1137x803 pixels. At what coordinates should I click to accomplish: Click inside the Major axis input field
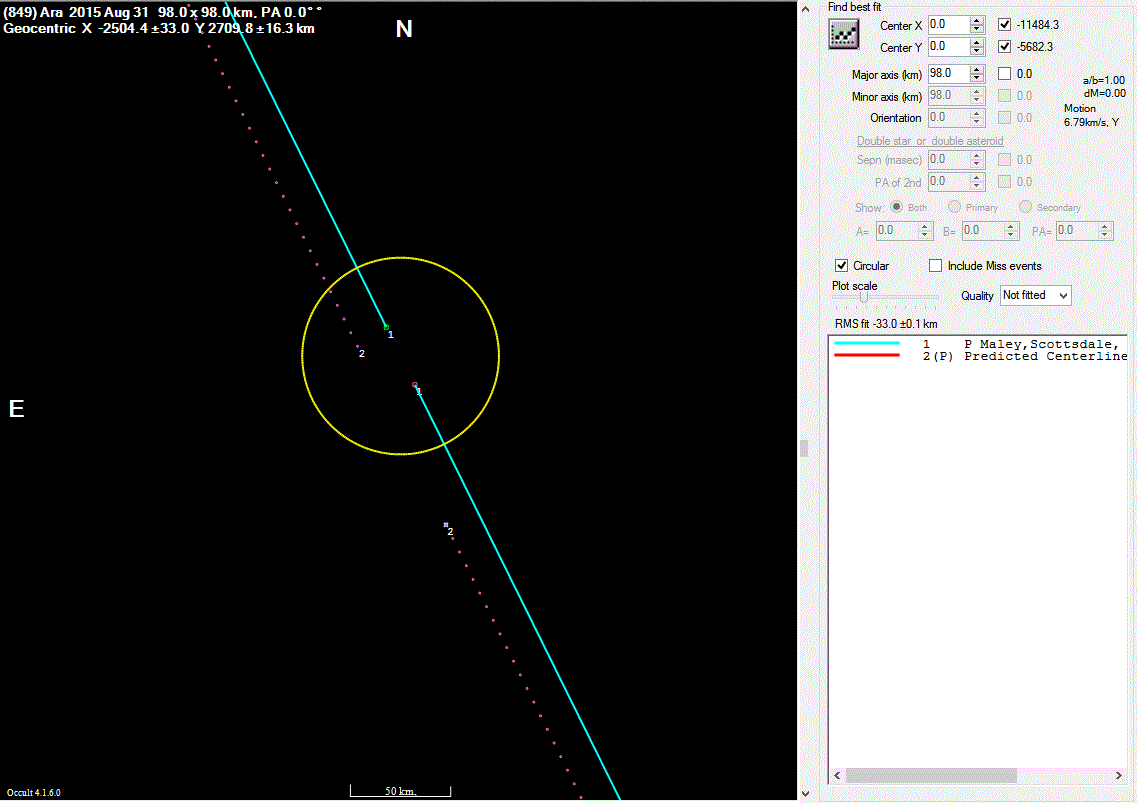click(948, 73)
